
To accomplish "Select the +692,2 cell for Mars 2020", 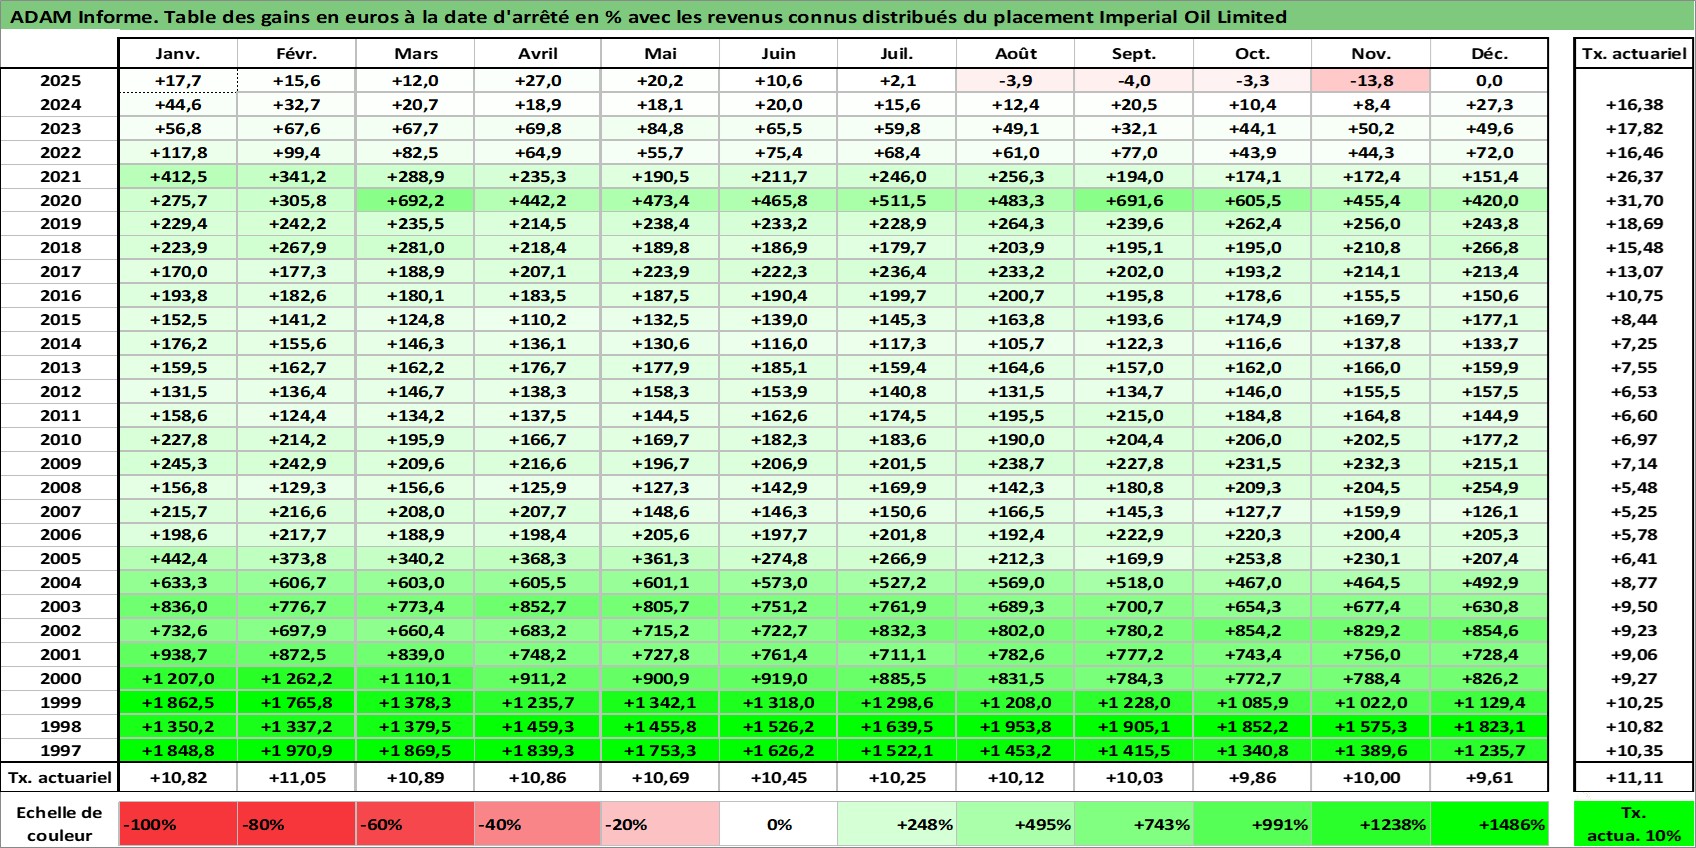I will tap(415, 200).
